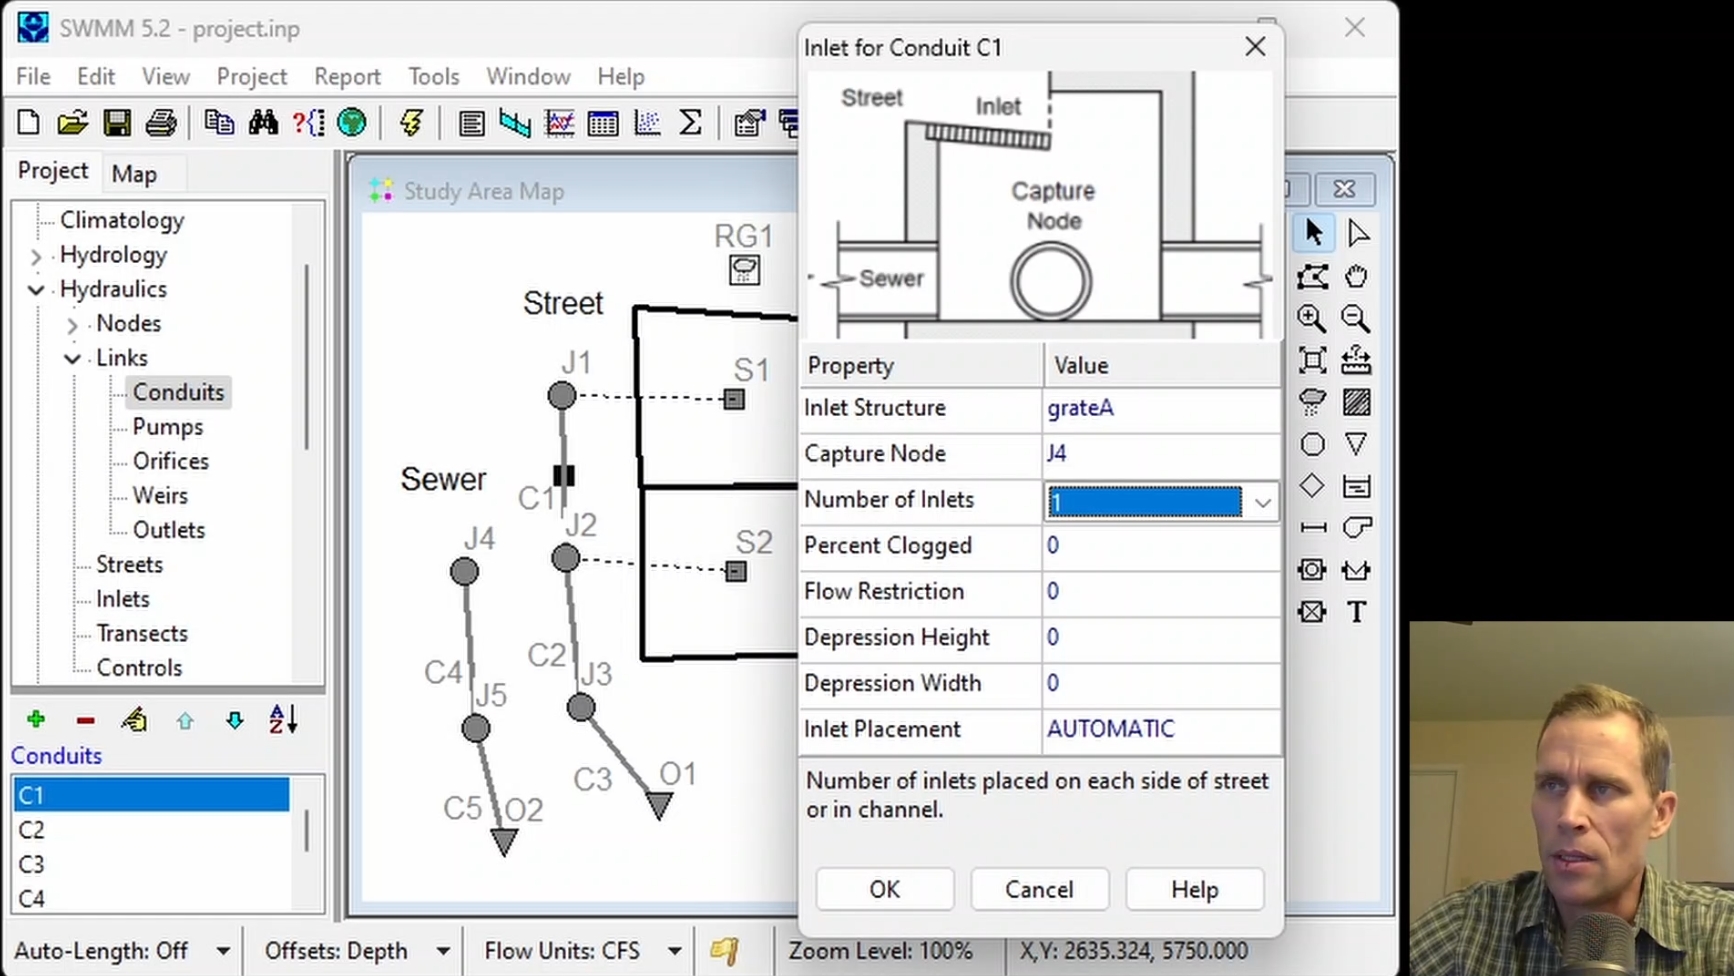Expand the Hydrology tree node

tap(36, 256)
